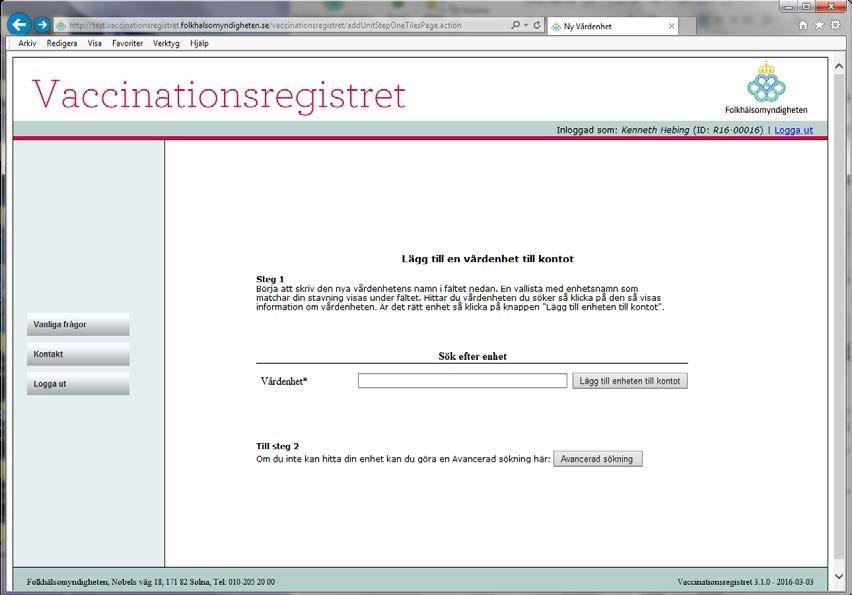
Task: Open Avancerad sökning
Action: point(598,459)
